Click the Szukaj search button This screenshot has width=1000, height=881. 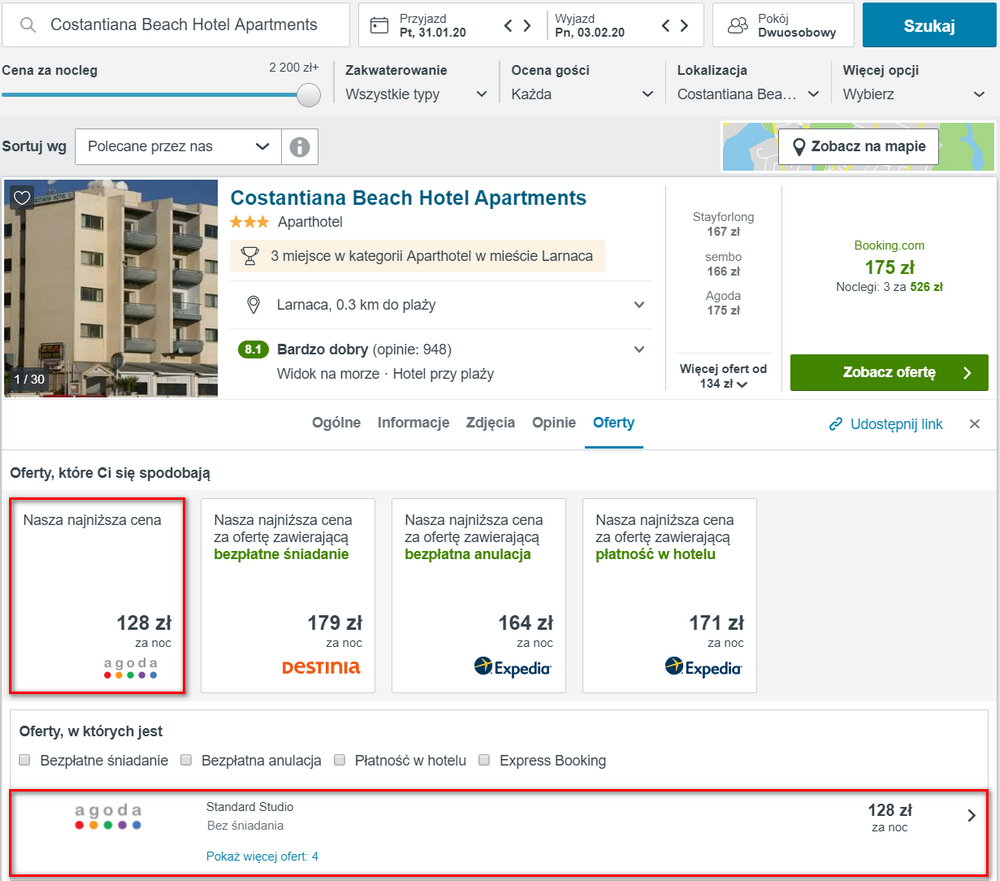[x=929, y=26]
